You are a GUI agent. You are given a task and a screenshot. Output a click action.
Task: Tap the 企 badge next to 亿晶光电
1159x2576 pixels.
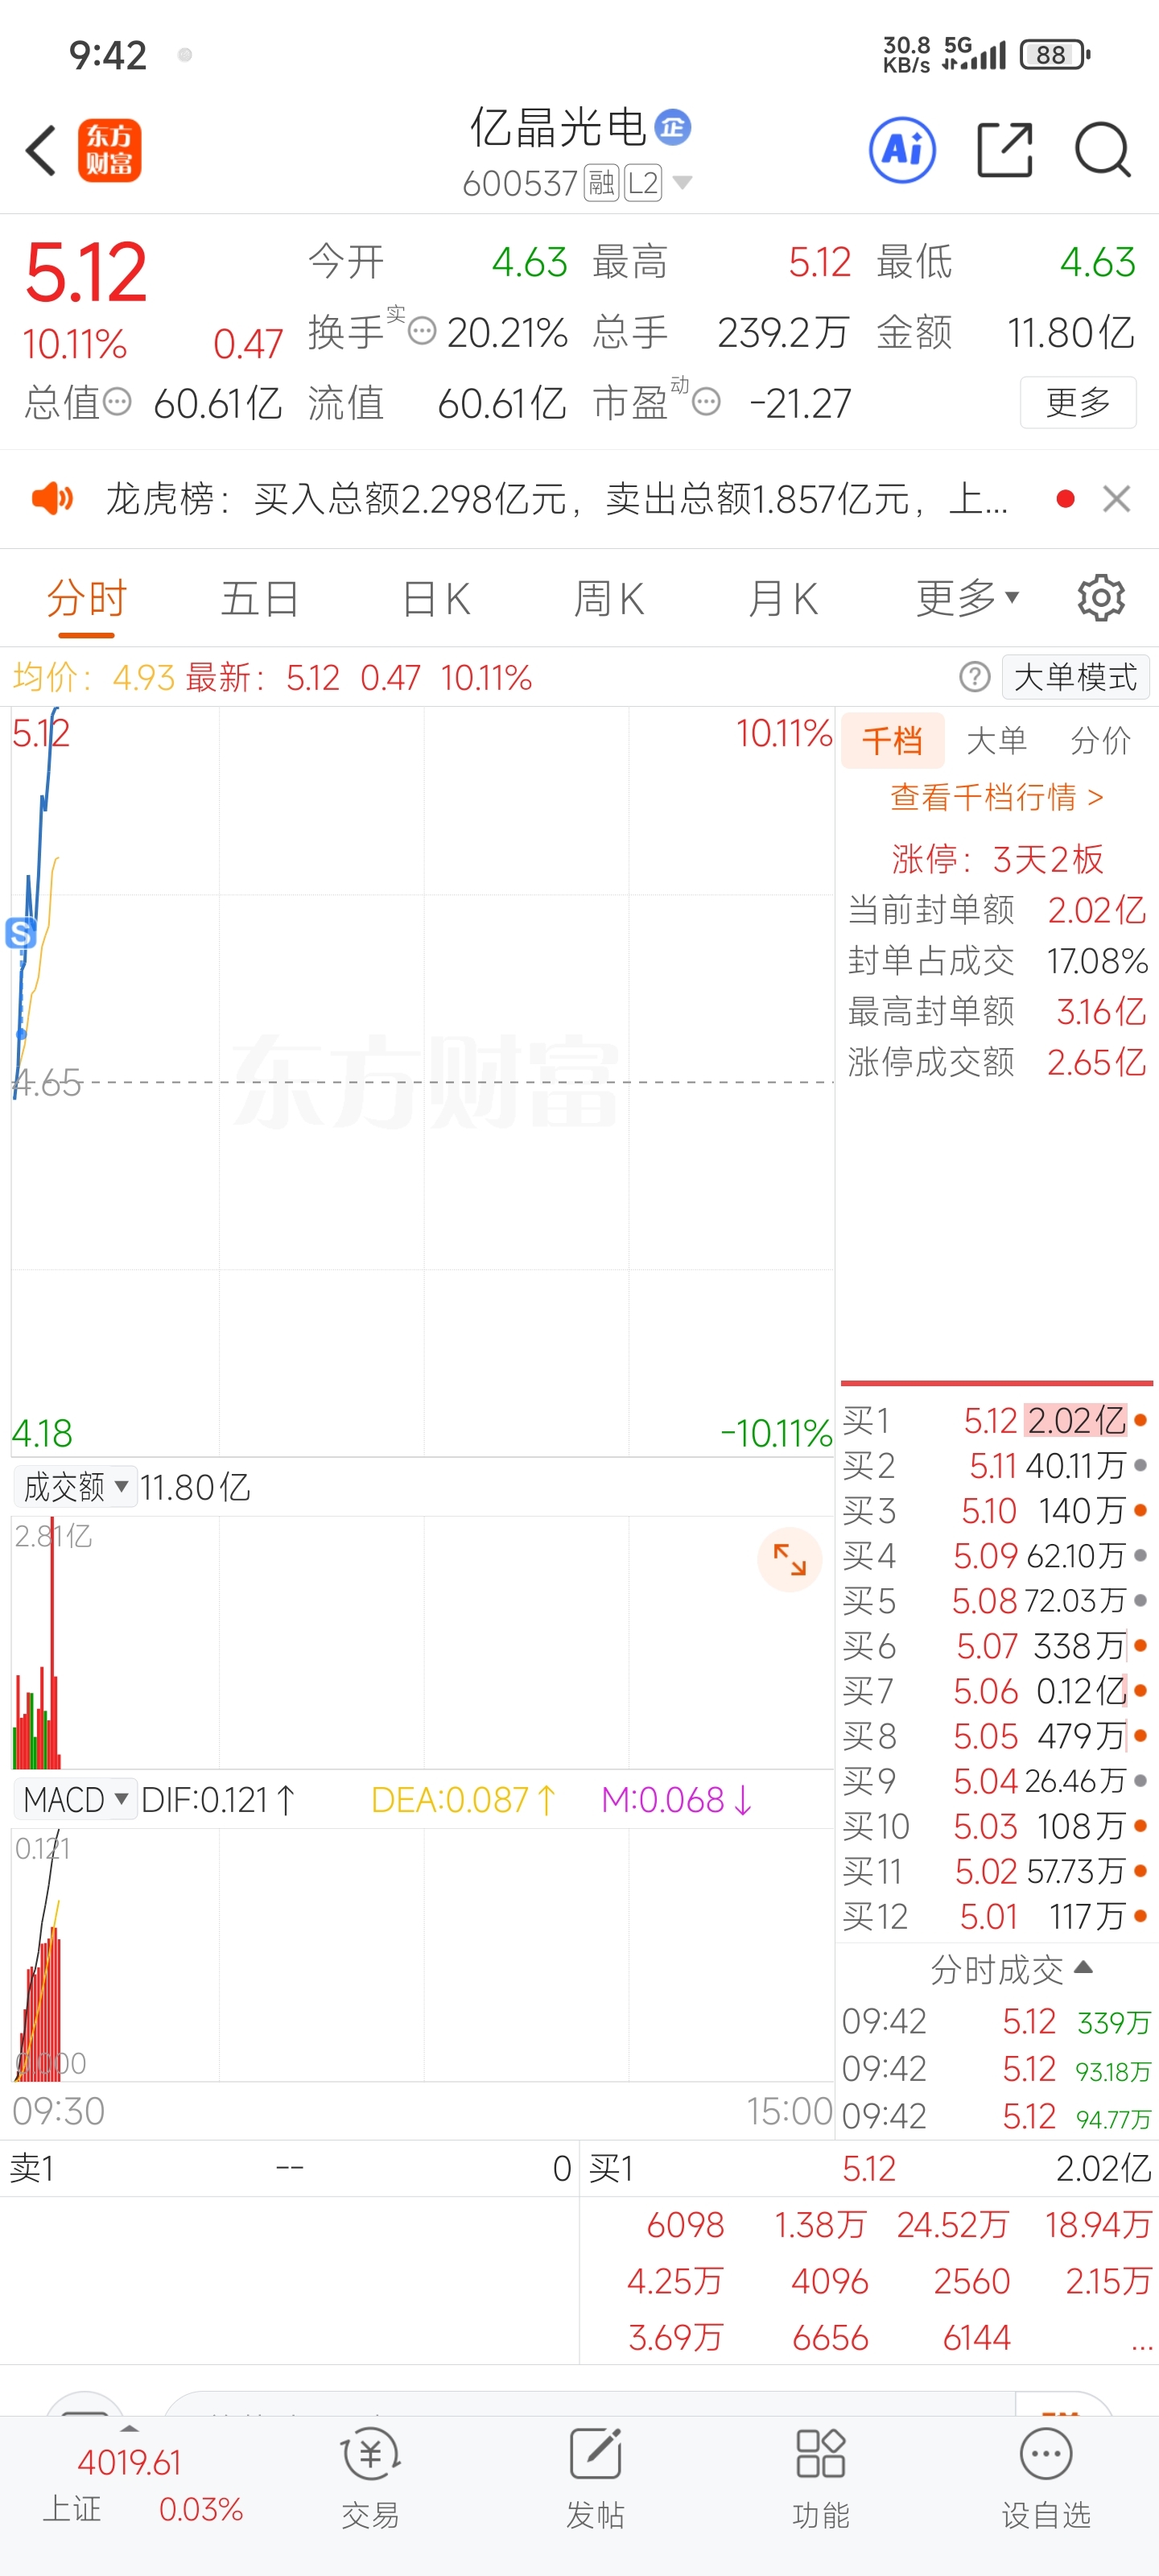673,127
